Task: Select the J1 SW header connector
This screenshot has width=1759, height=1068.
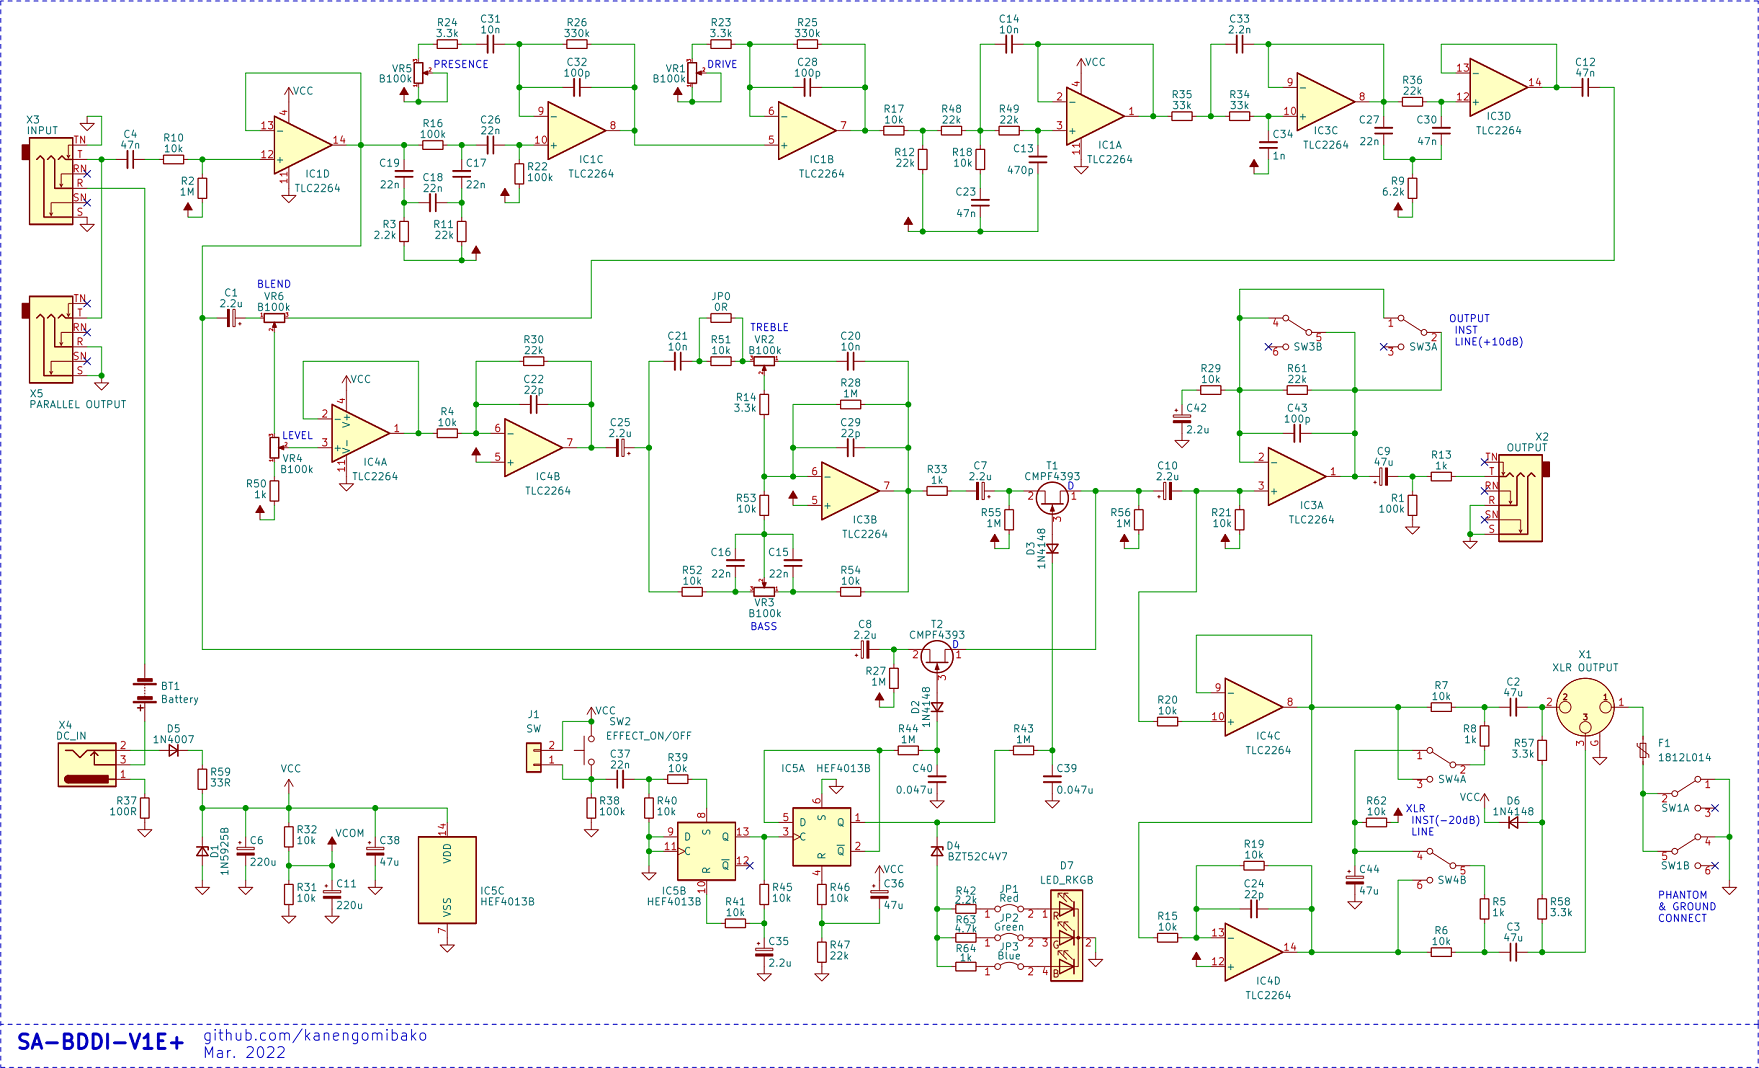Action: point(534,756)
